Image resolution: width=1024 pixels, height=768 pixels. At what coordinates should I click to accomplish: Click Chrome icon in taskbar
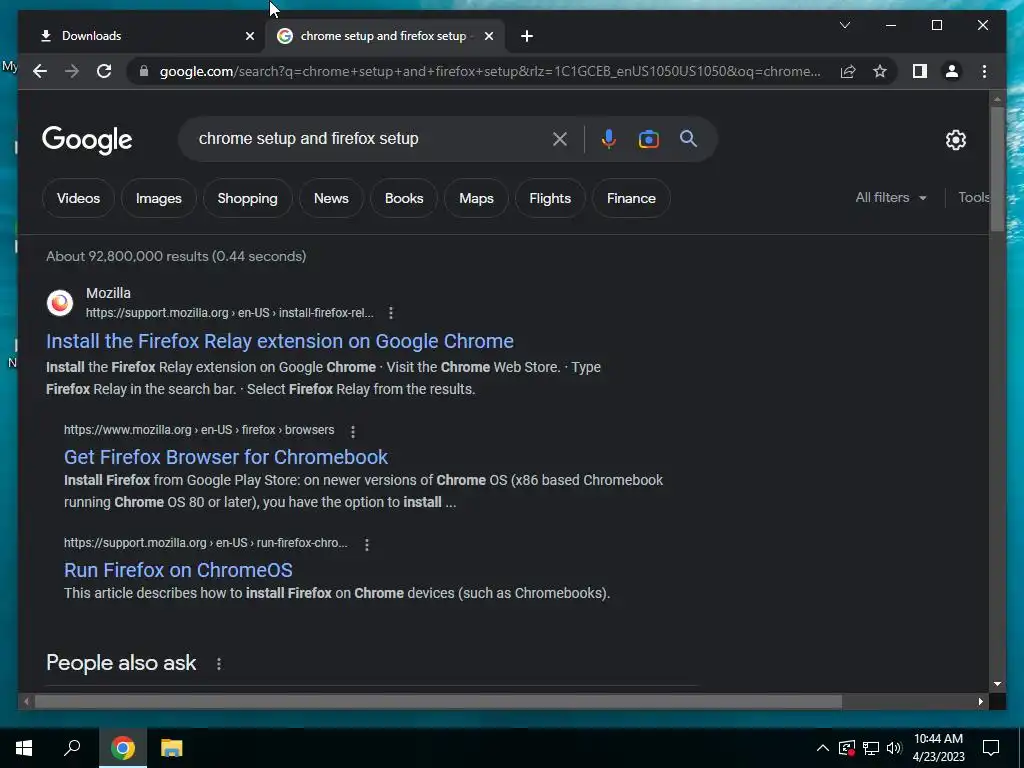(123, 748)
